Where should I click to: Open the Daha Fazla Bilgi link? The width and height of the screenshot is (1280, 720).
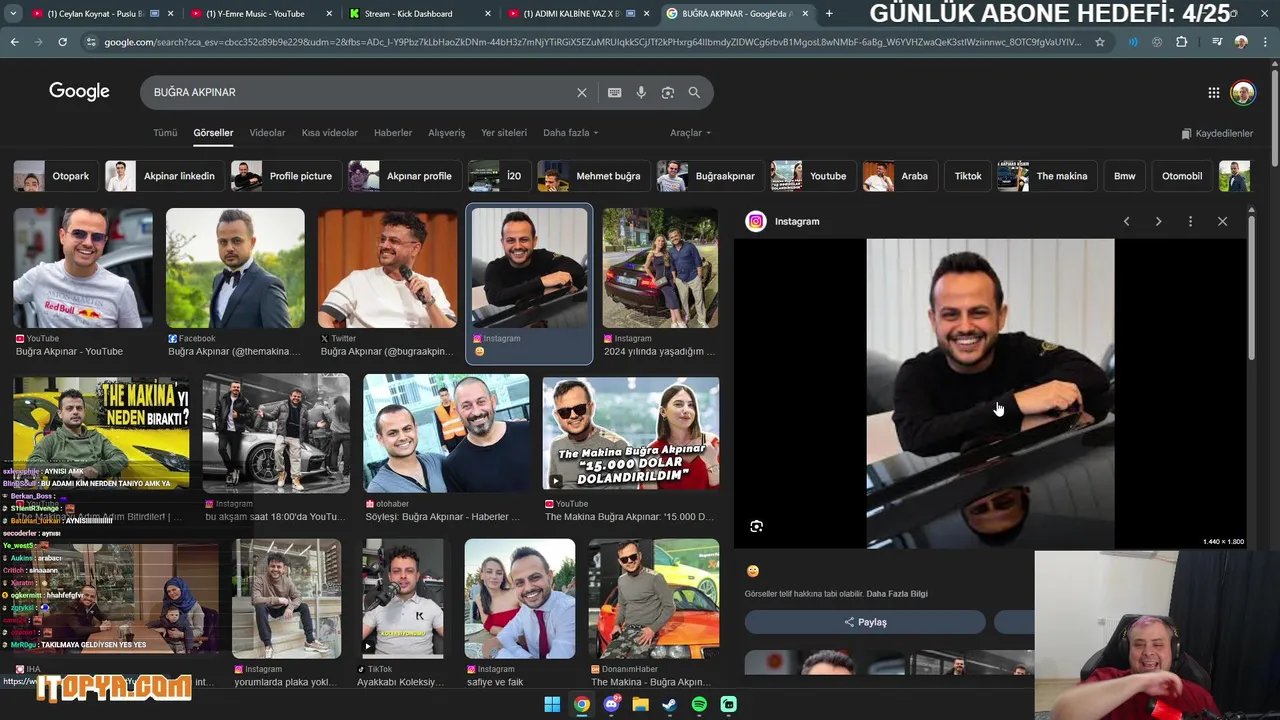897,594
